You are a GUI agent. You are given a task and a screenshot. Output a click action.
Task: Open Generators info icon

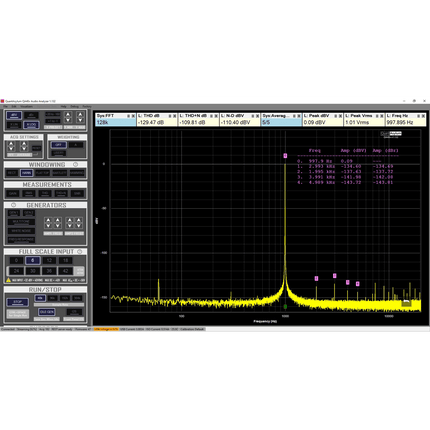[x=13, y=205]
